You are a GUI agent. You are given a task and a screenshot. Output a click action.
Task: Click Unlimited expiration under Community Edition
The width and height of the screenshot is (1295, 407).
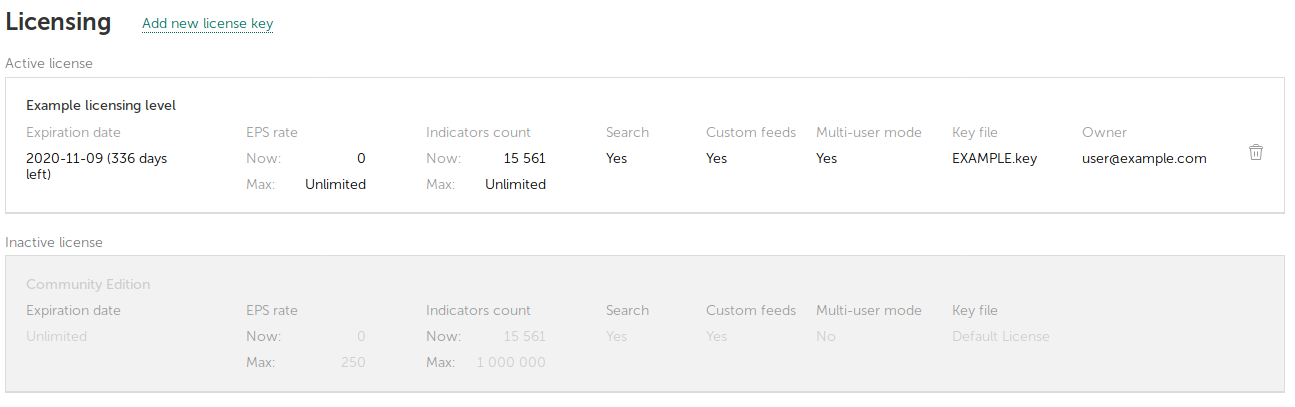[56, 336]
